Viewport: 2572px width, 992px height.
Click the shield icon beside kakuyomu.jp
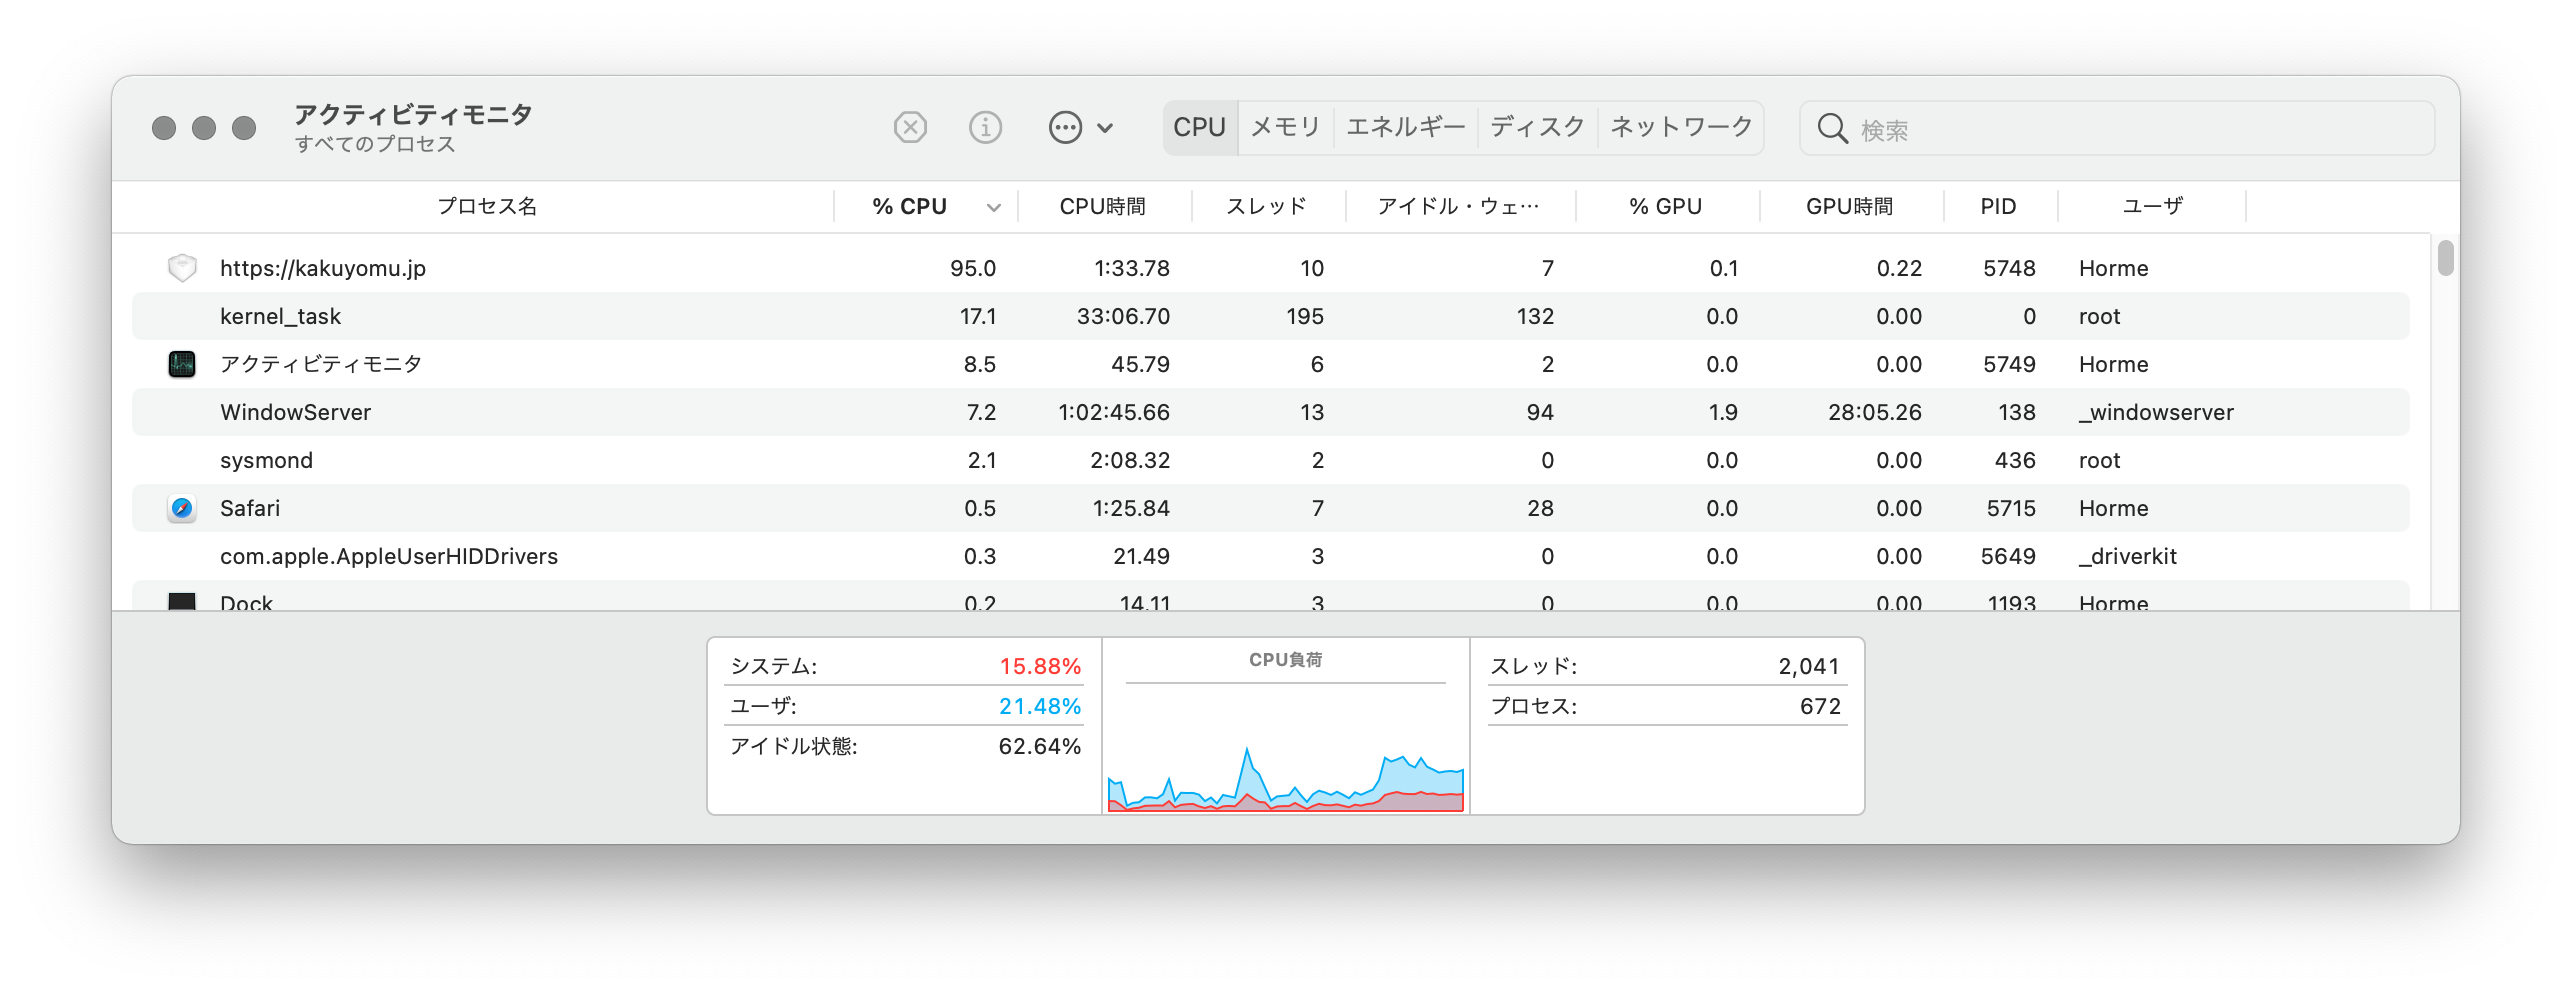(182, 268)
